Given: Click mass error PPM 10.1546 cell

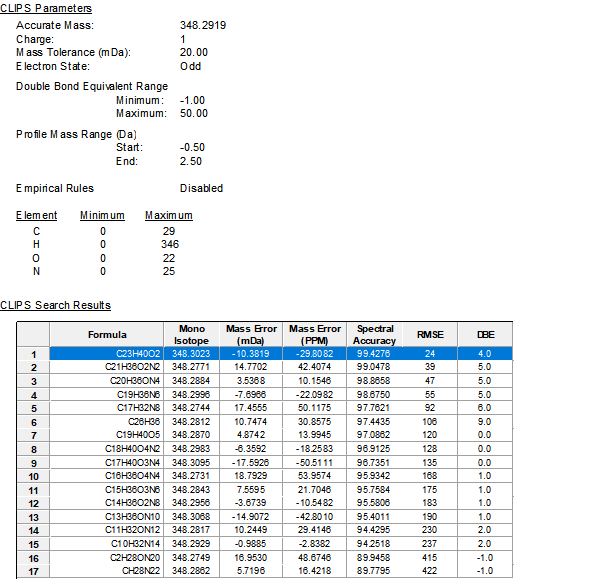Looking at the screenshot, I should (x=315, y=381).
